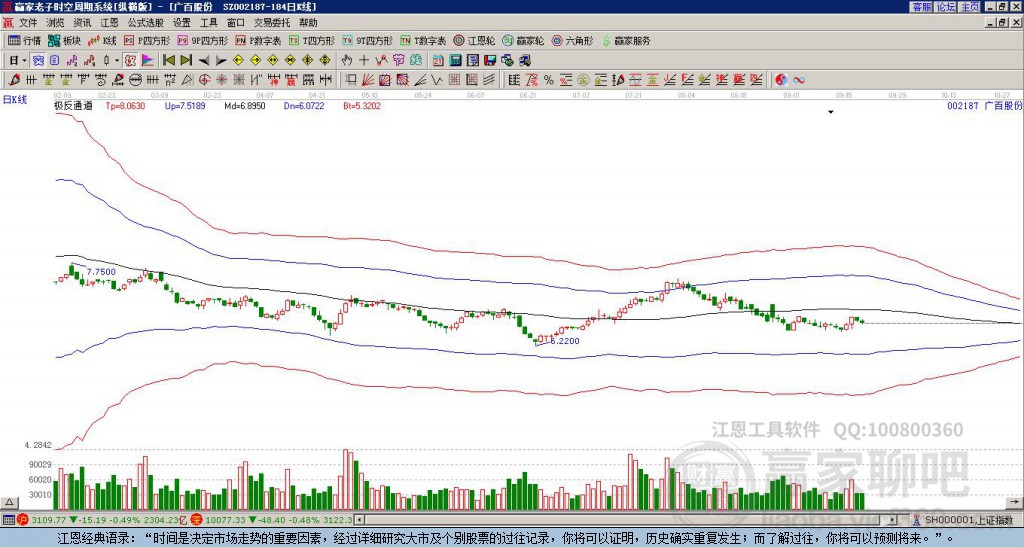Click the floppy disk save icon
The width and height of the screenshot is (1024, 548).
coord(490,61)
